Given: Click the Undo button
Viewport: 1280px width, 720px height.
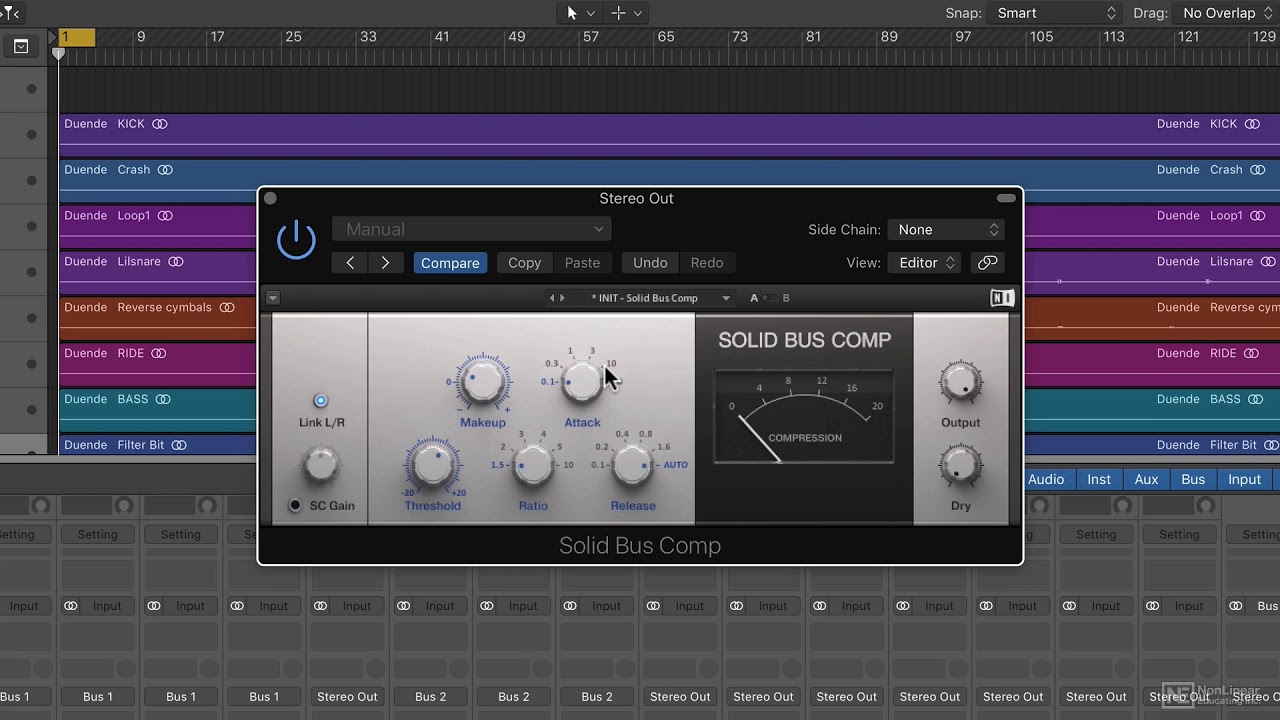Looking at the screenshot, I should [650, 263].
